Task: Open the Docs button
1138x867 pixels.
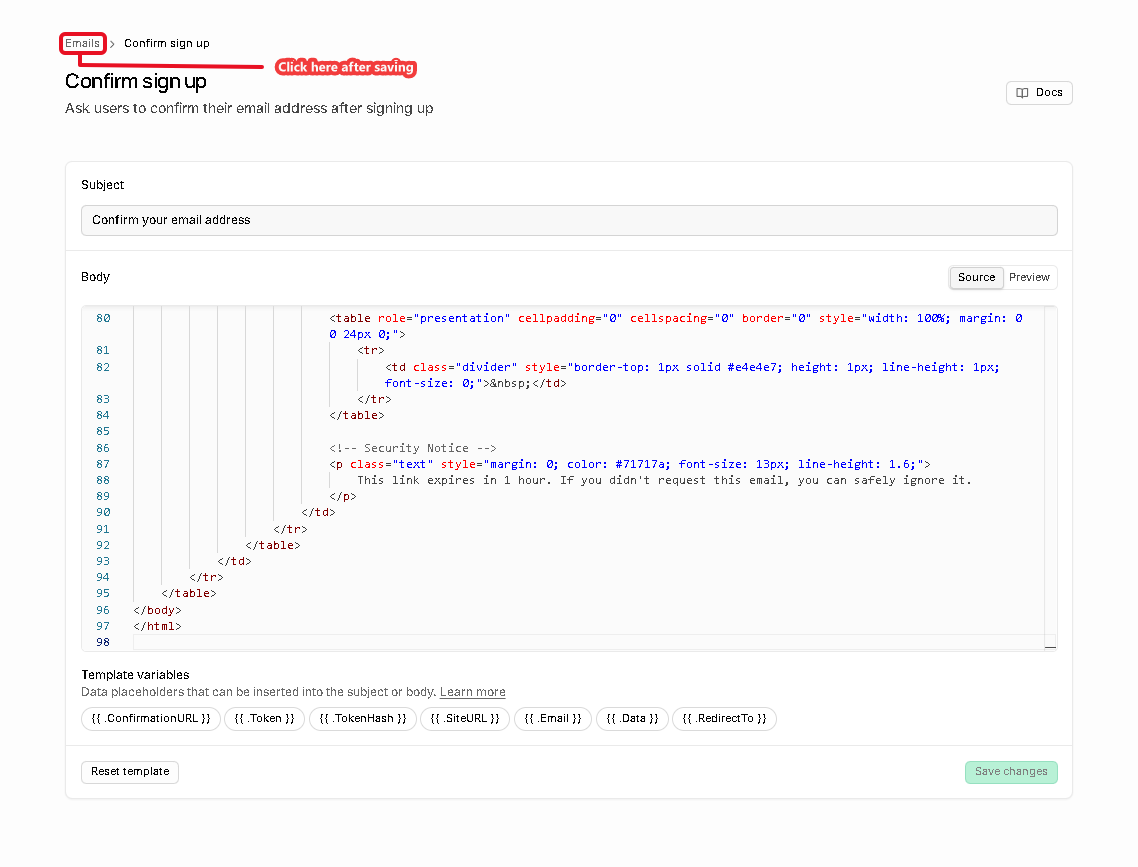Action: pos(1039,93)
